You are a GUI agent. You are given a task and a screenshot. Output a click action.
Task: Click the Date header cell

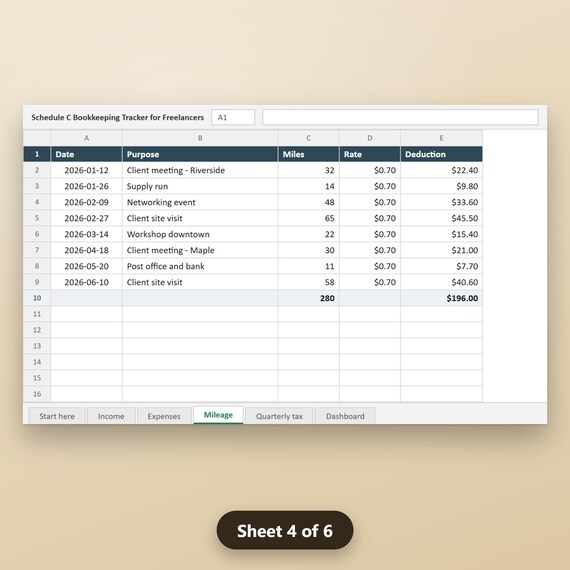[87, 154]
